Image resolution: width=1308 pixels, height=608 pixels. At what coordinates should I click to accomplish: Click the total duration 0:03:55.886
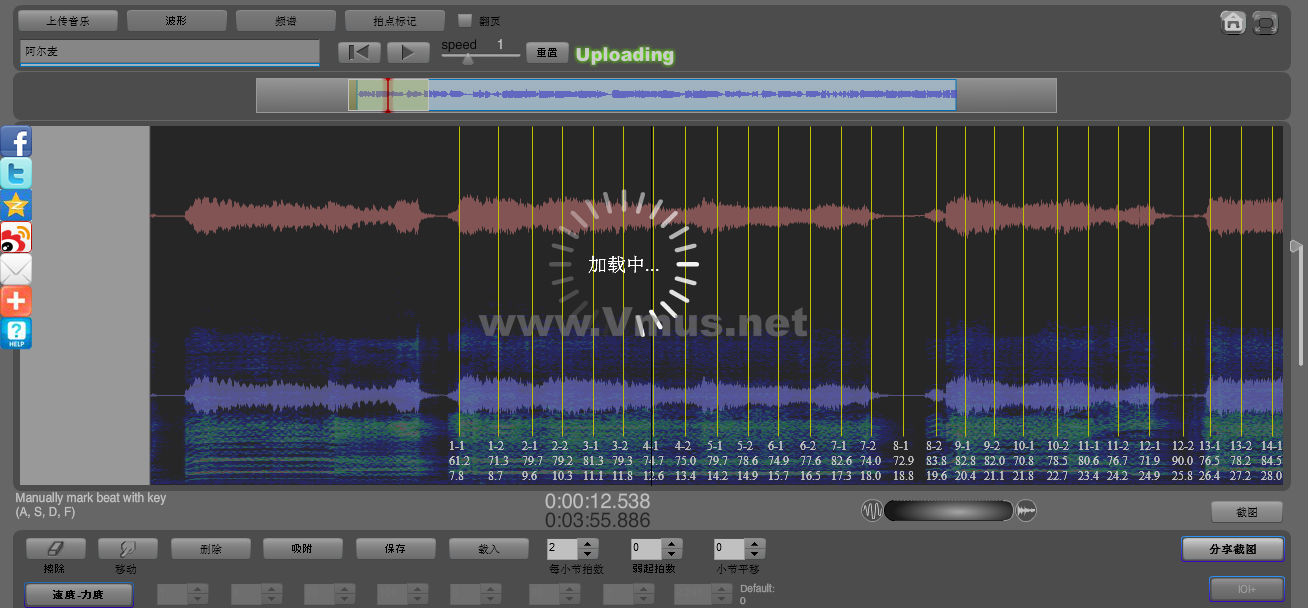(597, 520)
